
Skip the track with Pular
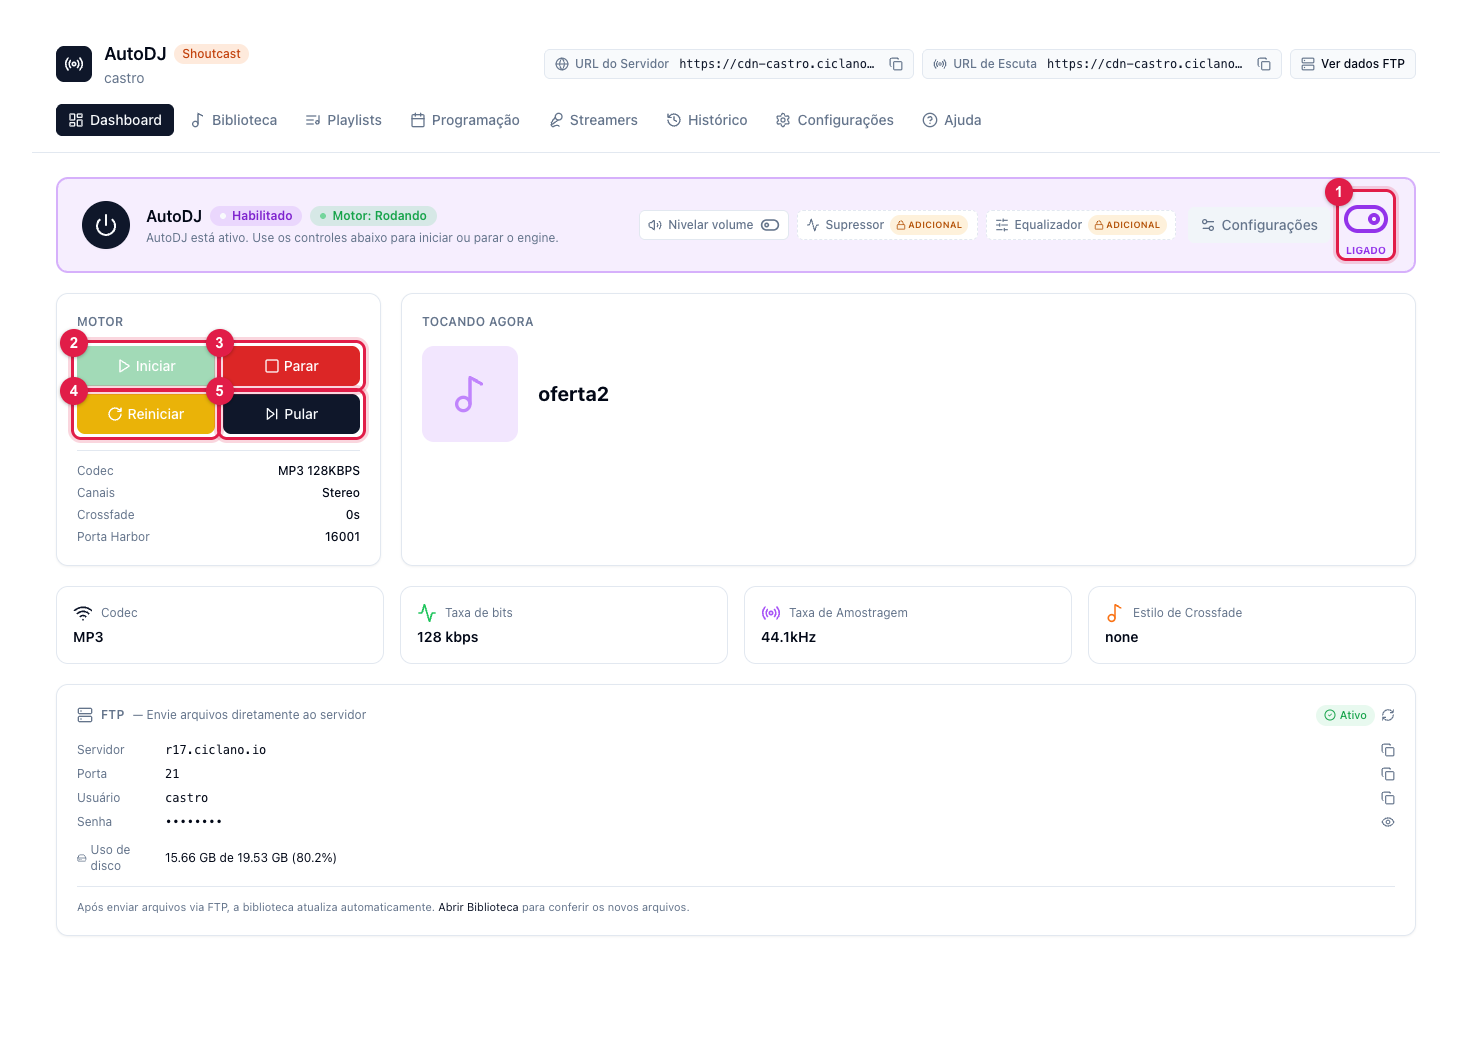pyautogui.click(x=291, y=414)
